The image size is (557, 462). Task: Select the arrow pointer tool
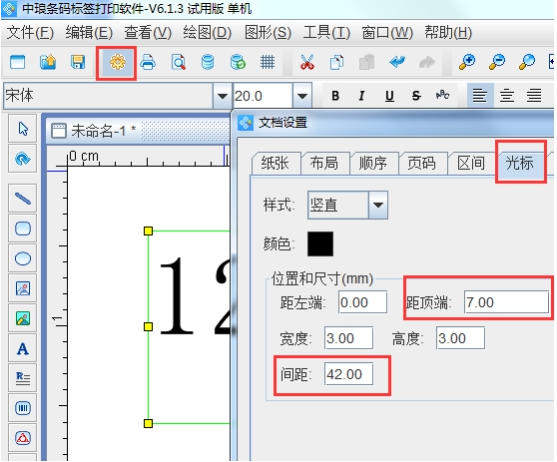(x=23, y=129)
